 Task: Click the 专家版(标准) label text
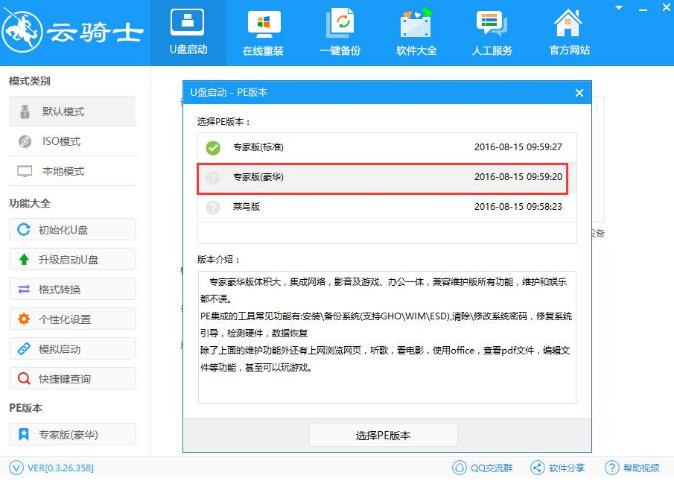258,147
